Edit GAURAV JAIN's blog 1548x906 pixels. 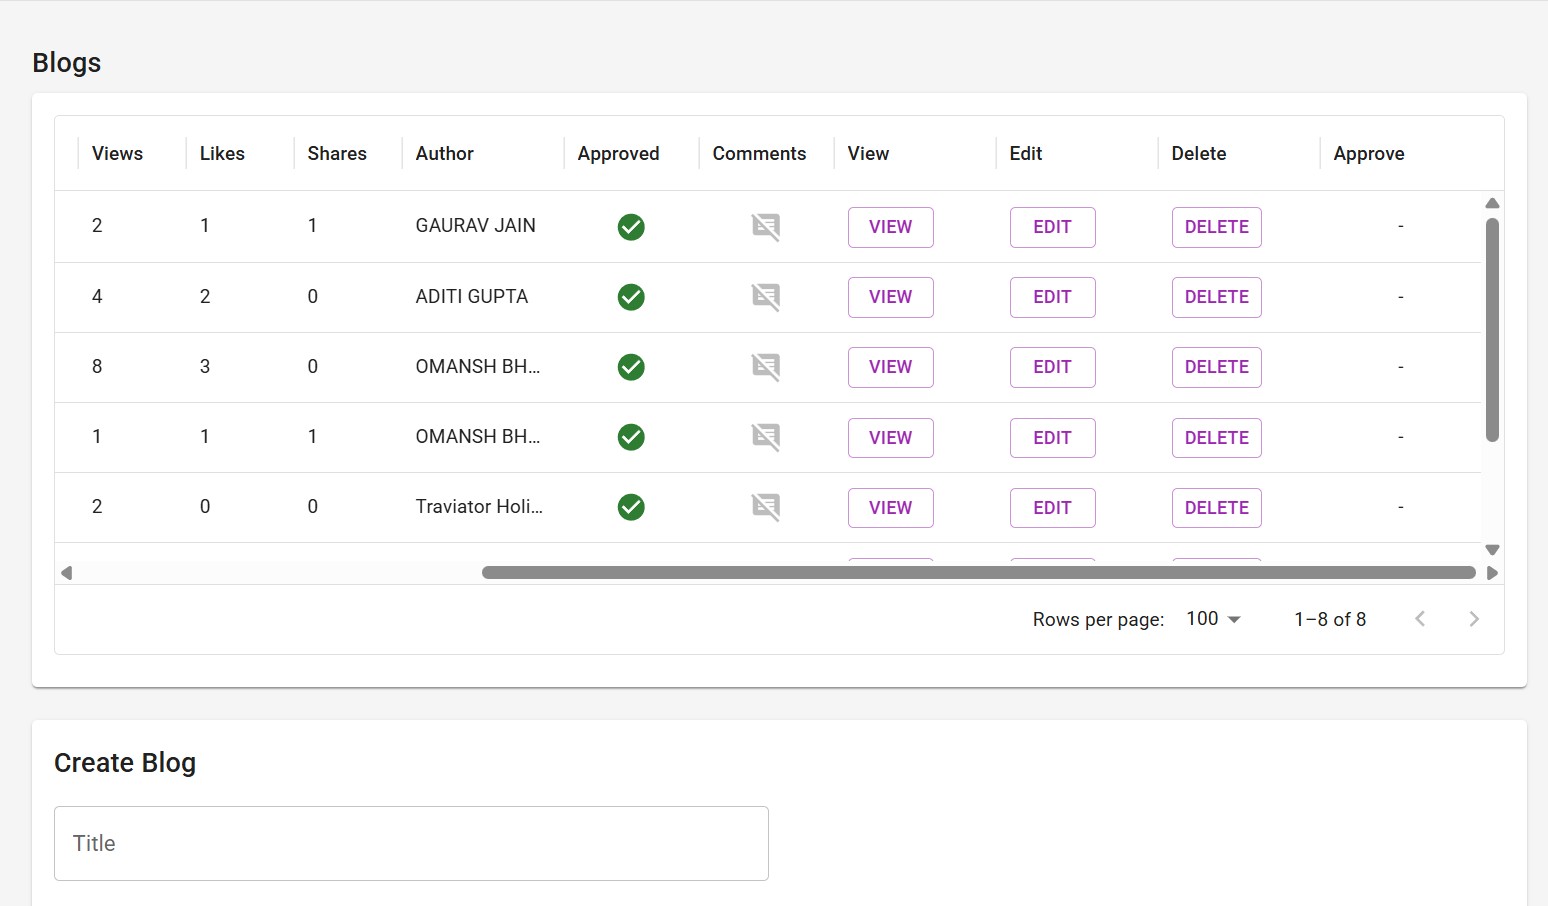click(1053, 227)
